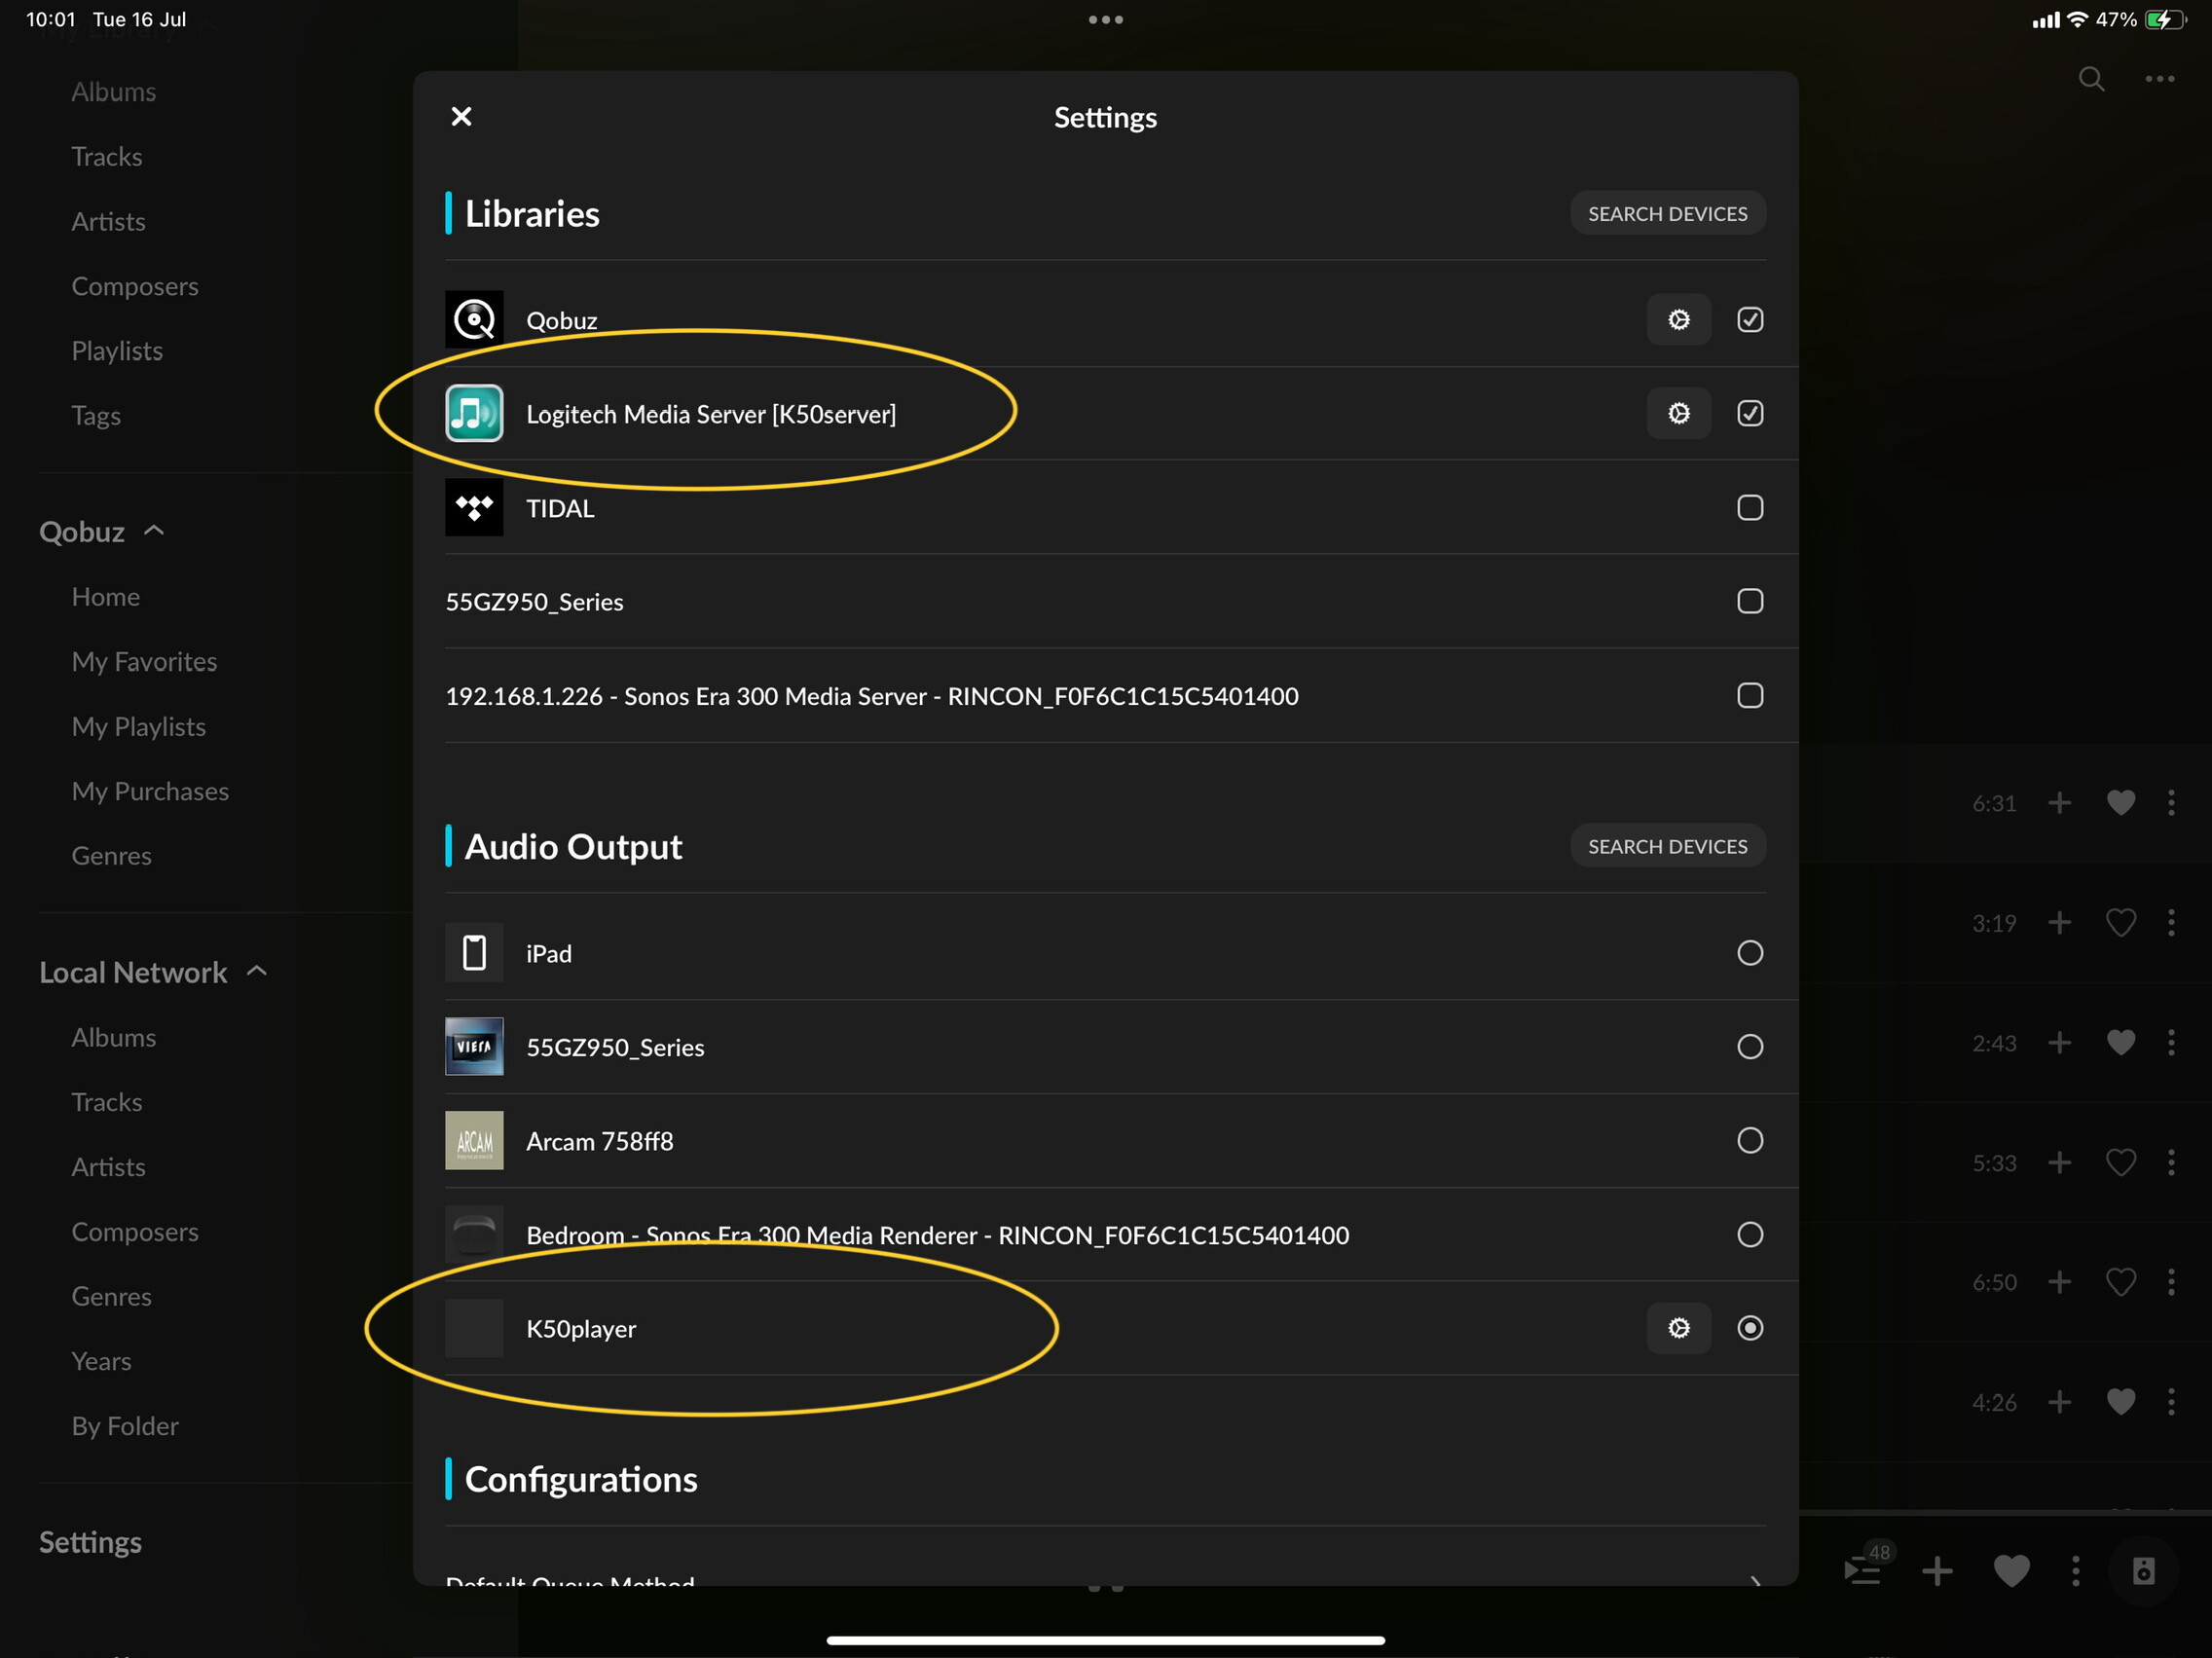This screenshot has width=2212, height=1658.
Task: Open Playlists in the sidebar
Action: tap(116, 351)
